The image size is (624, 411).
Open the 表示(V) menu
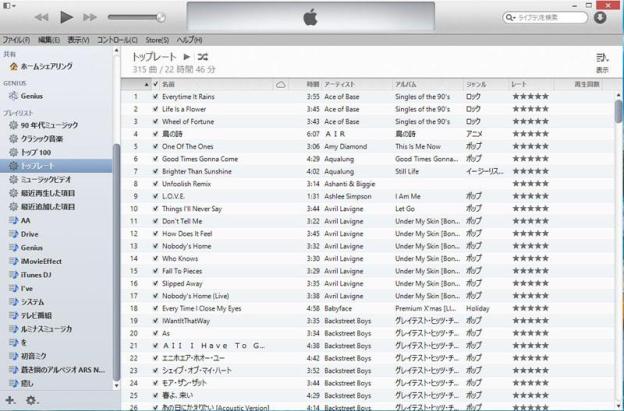(x=78, y=40)
